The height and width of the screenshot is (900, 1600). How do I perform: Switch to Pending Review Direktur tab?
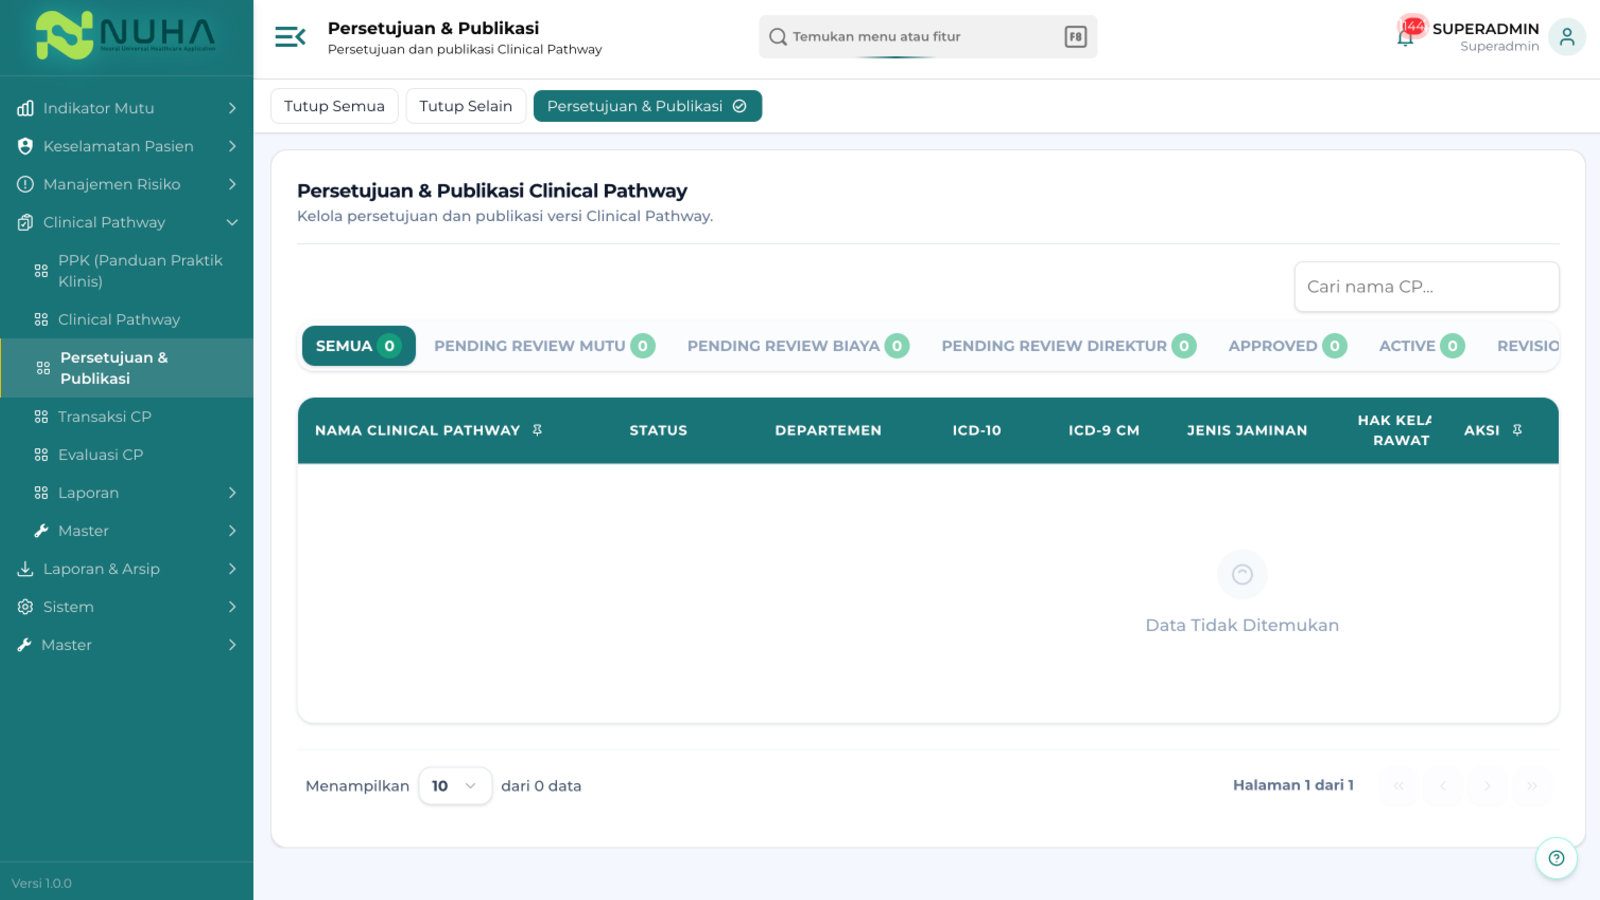(x=1068, y=346)
